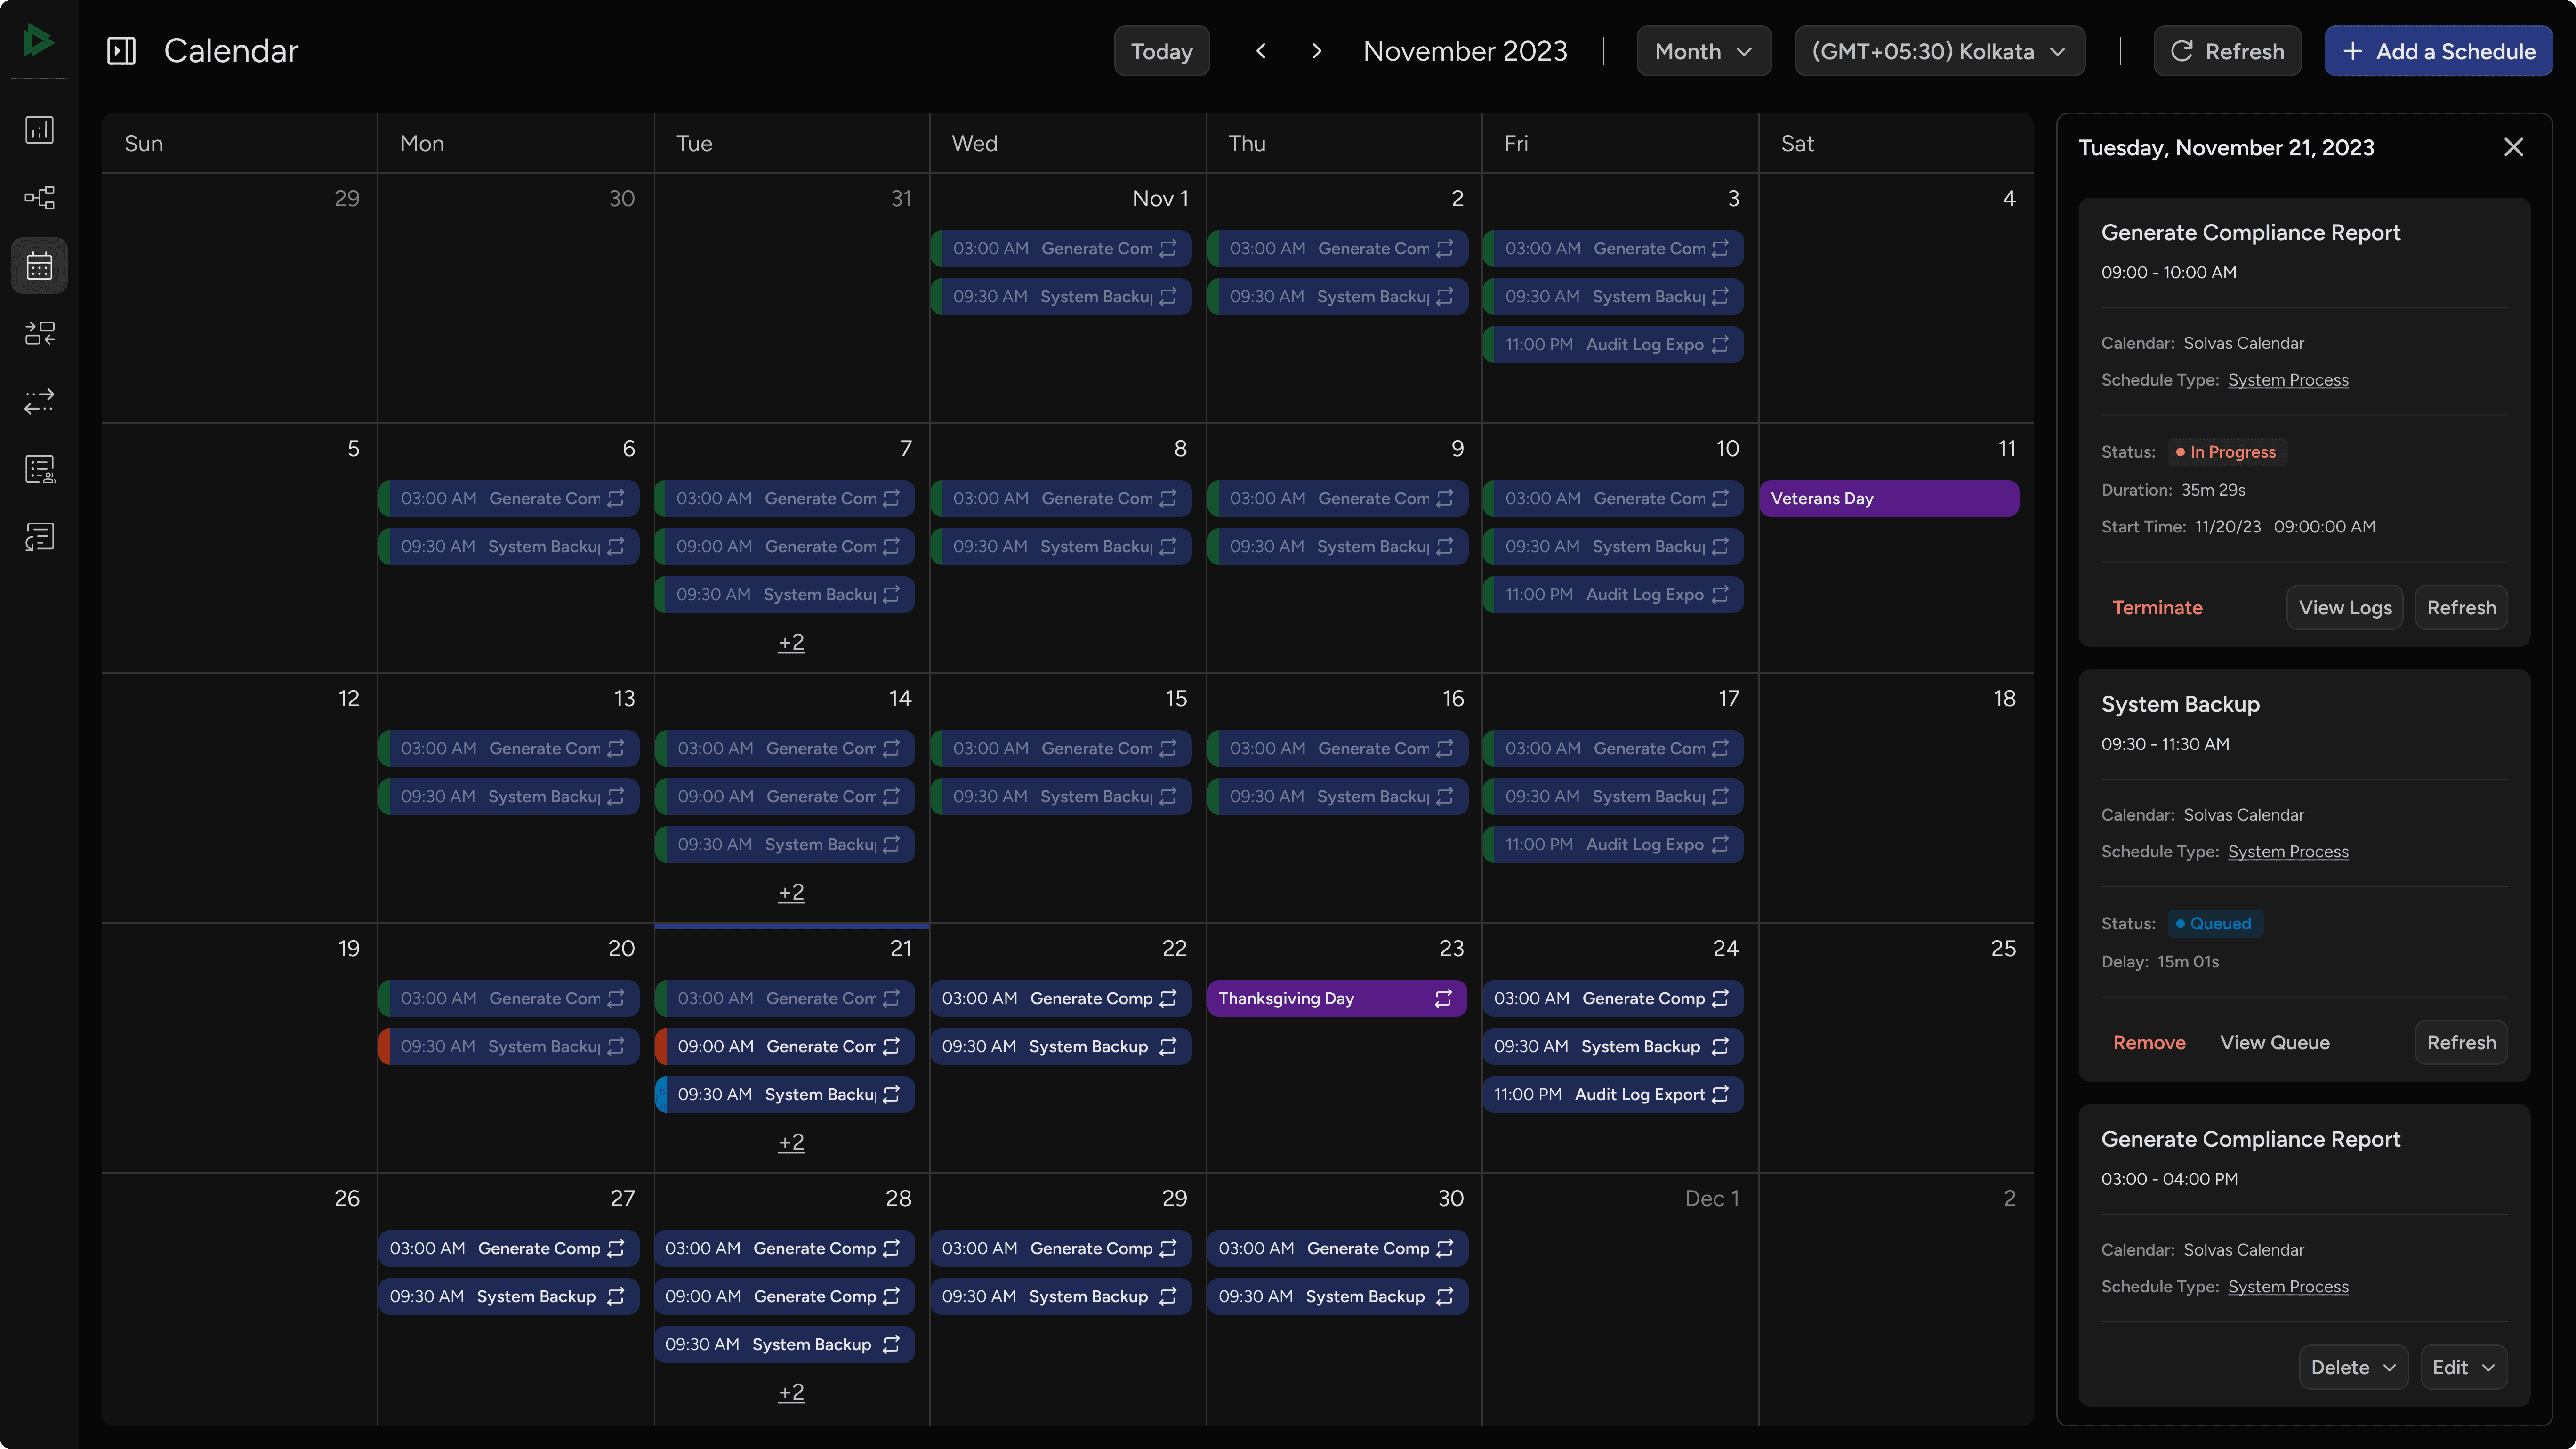Open the task assignments icon in sidebar

click(x=39, y=468)
